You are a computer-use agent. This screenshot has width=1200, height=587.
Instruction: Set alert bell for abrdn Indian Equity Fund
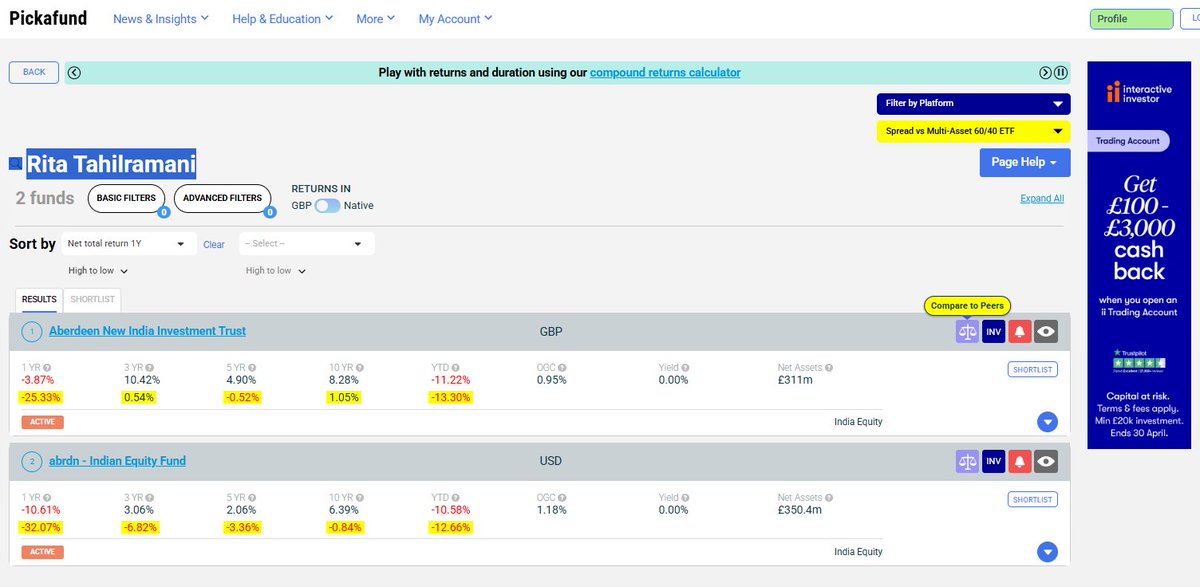point(1020,461)
